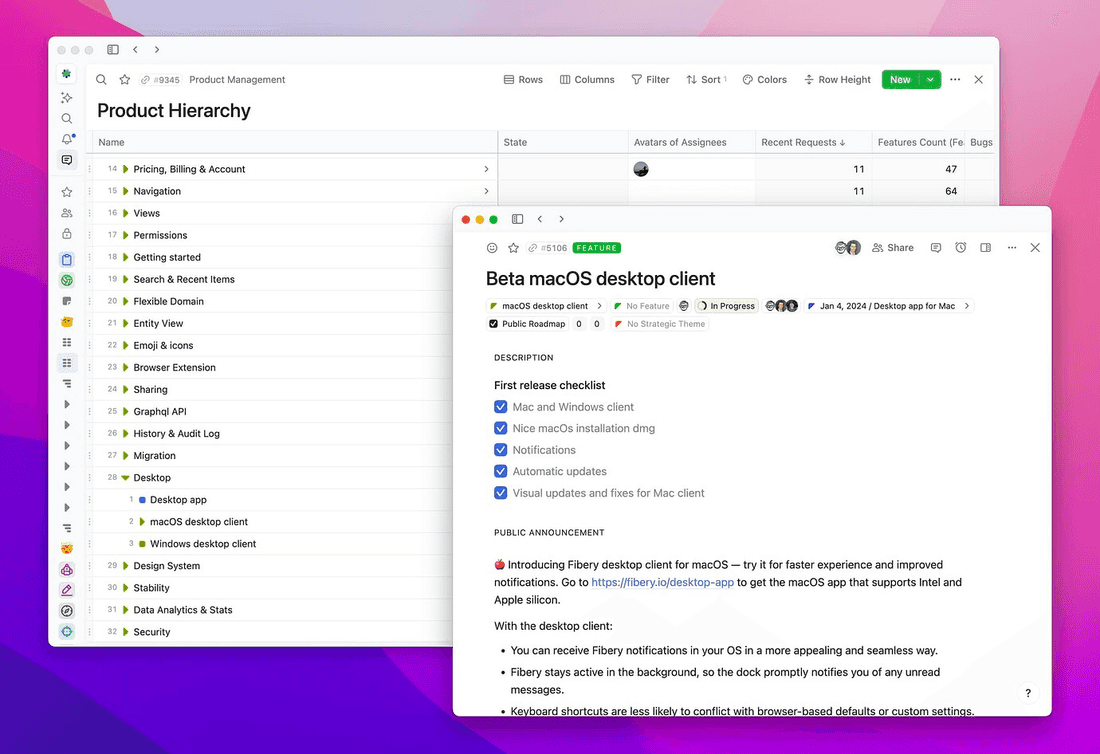The height and width of the screenshot is (754, 1100).
Task: Open search from the left sidebar
Action: (66, 118)
